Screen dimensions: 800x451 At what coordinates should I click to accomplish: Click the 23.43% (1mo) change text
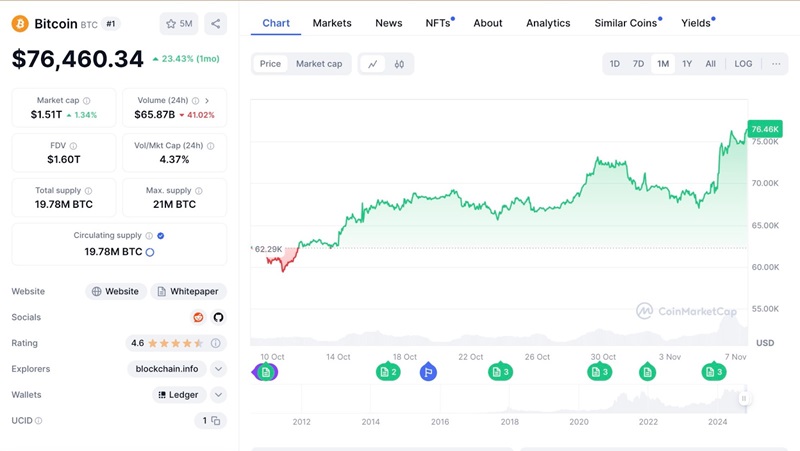point(190,59)
